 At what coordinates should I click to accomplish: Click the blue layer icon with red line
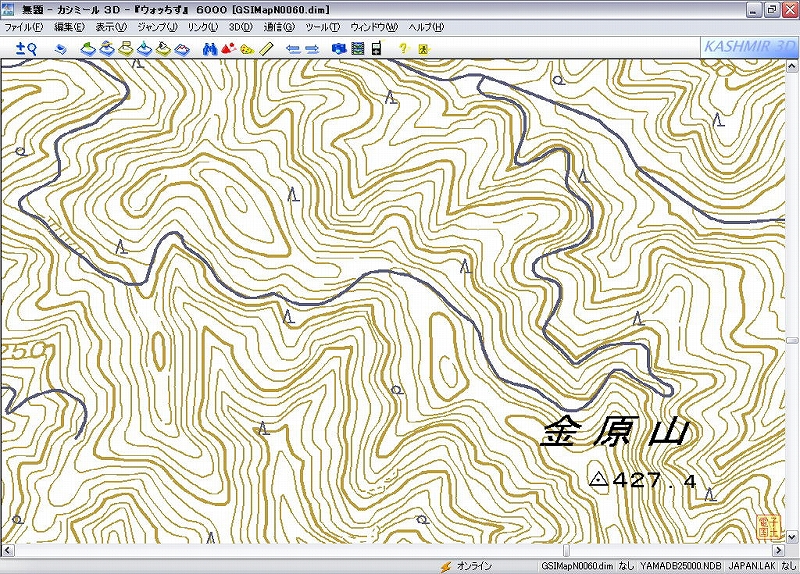182,49
